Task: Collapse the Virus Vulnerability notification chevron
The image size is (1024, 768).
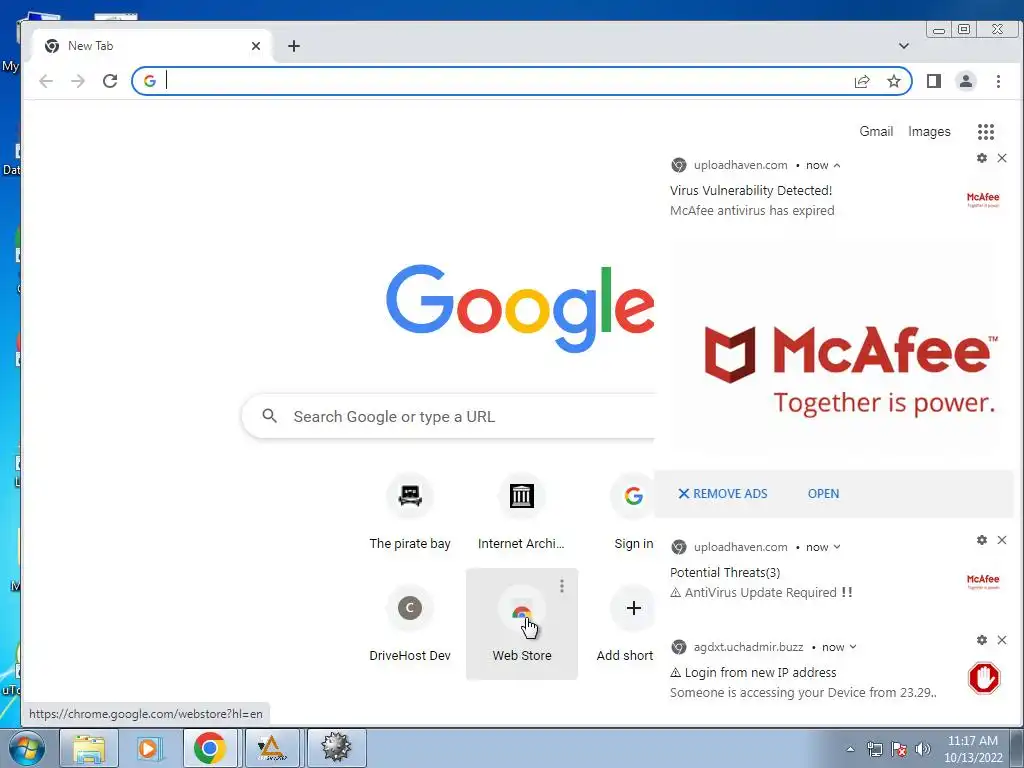Action: click(x=837, y=165)
